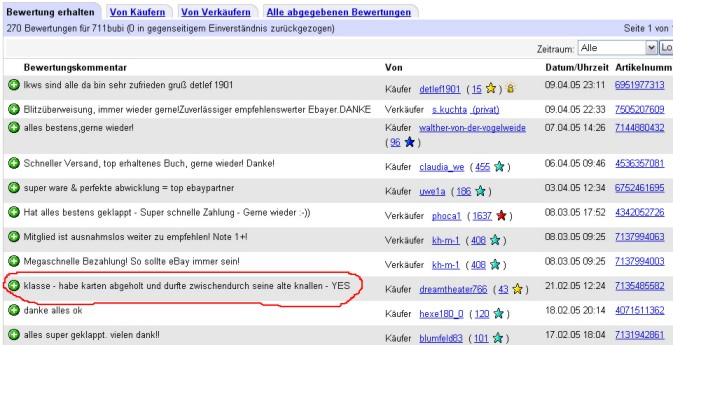Open user profile walther-von-der-vogelweide

point(471,129)
